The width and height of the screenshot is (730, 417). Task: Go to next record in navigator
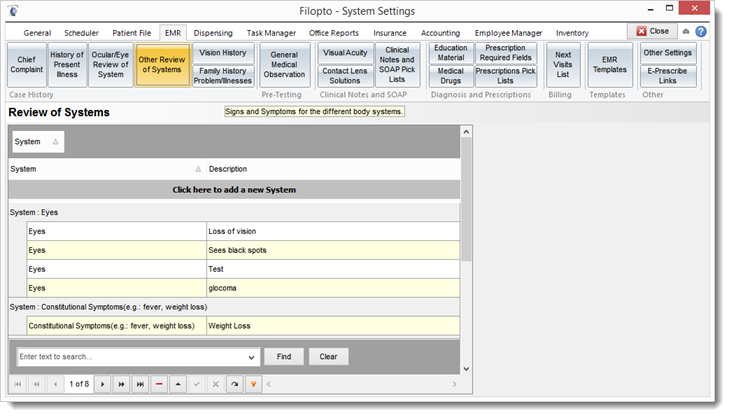point(102,384)
